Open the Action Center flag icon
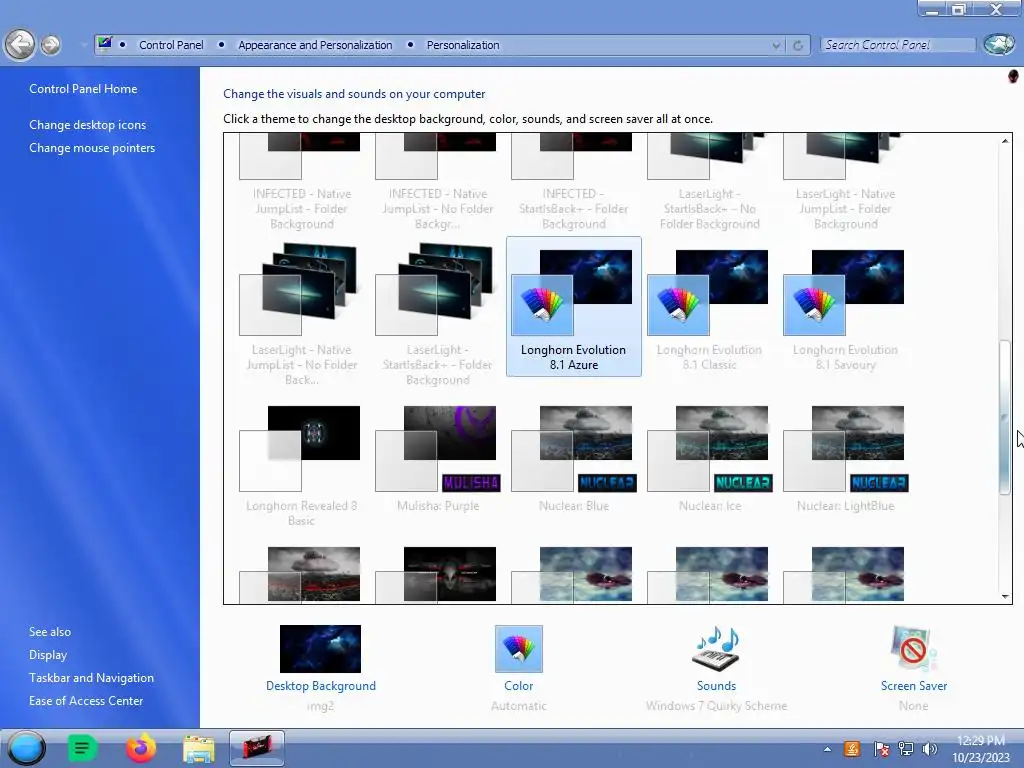 880,749
